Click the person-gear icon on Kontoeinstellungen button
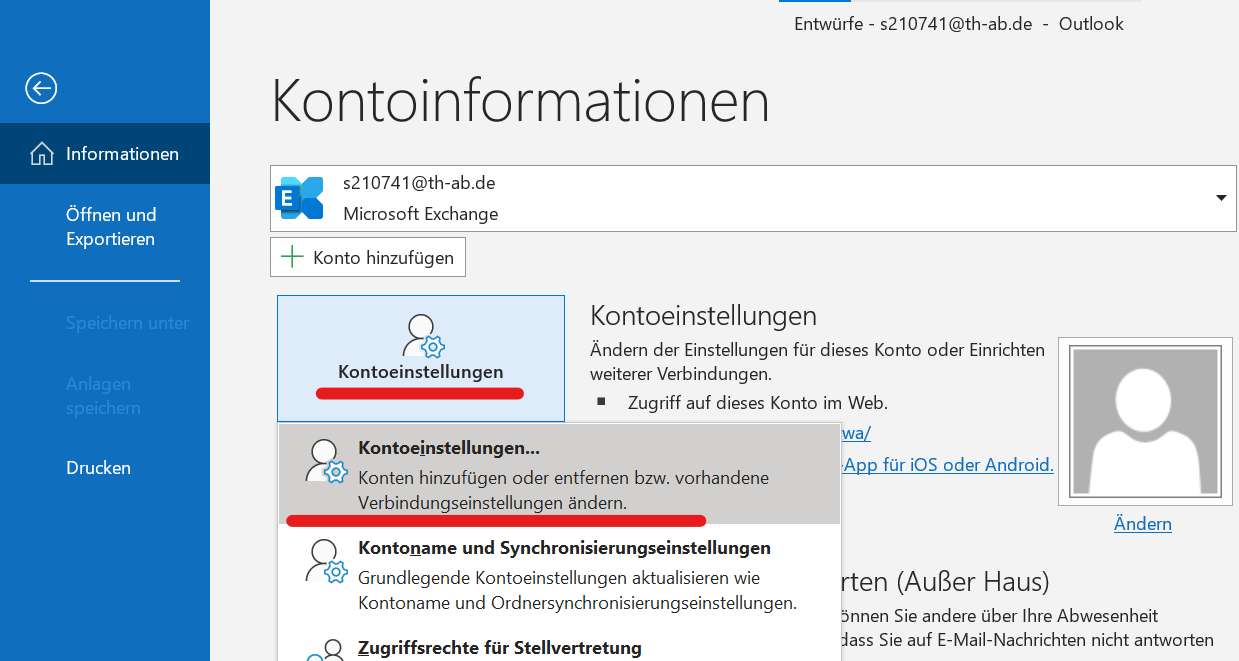 pyautogui.click(x=422, y=336)
